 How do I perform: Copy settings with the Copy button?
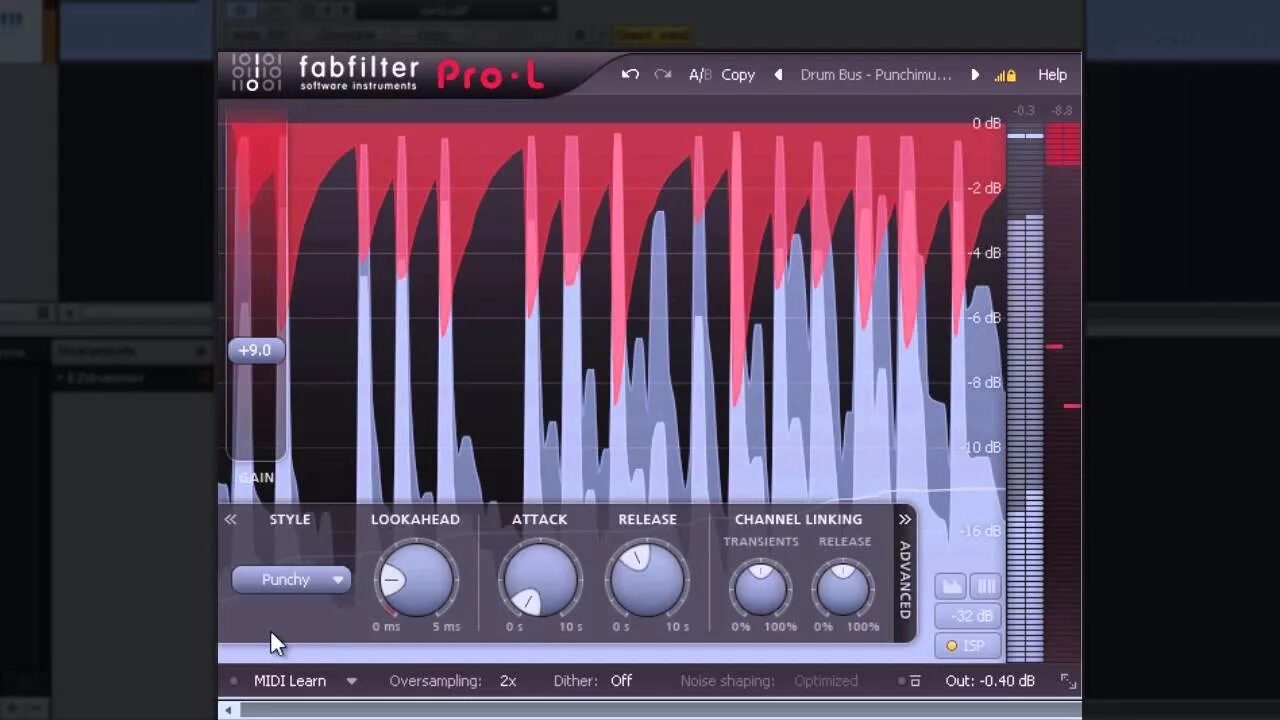coord(738,75)
